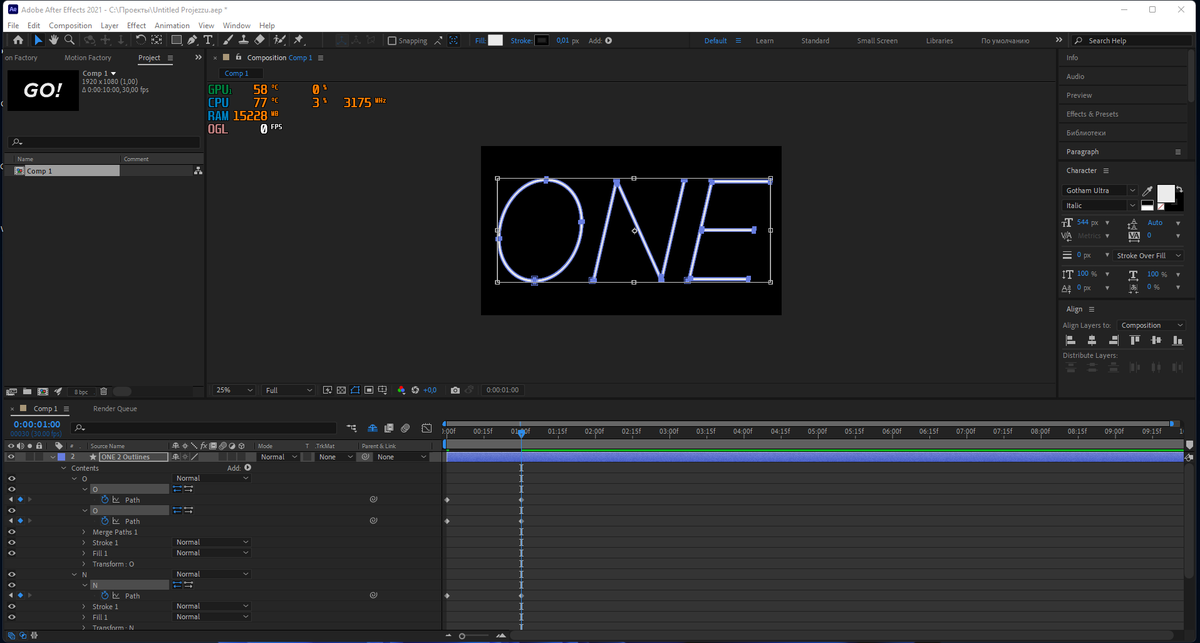Open the Show Channel color icon
Screen dimensions: 1200x643
pyautogui.click(x=402, y=390)
